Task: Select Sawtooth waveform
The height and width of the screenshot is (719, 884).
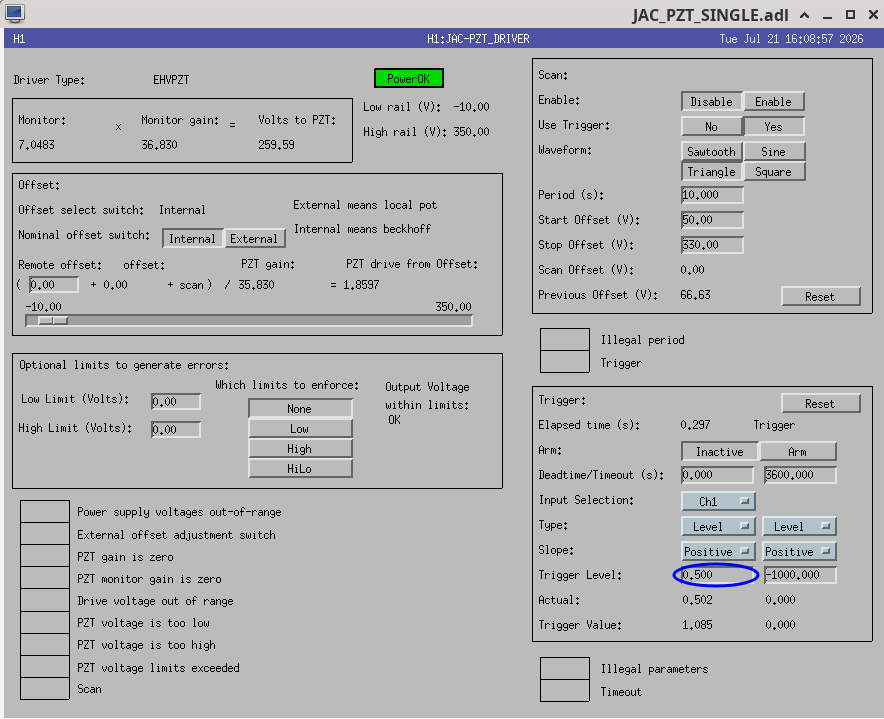Action: [x=711, y=152]
